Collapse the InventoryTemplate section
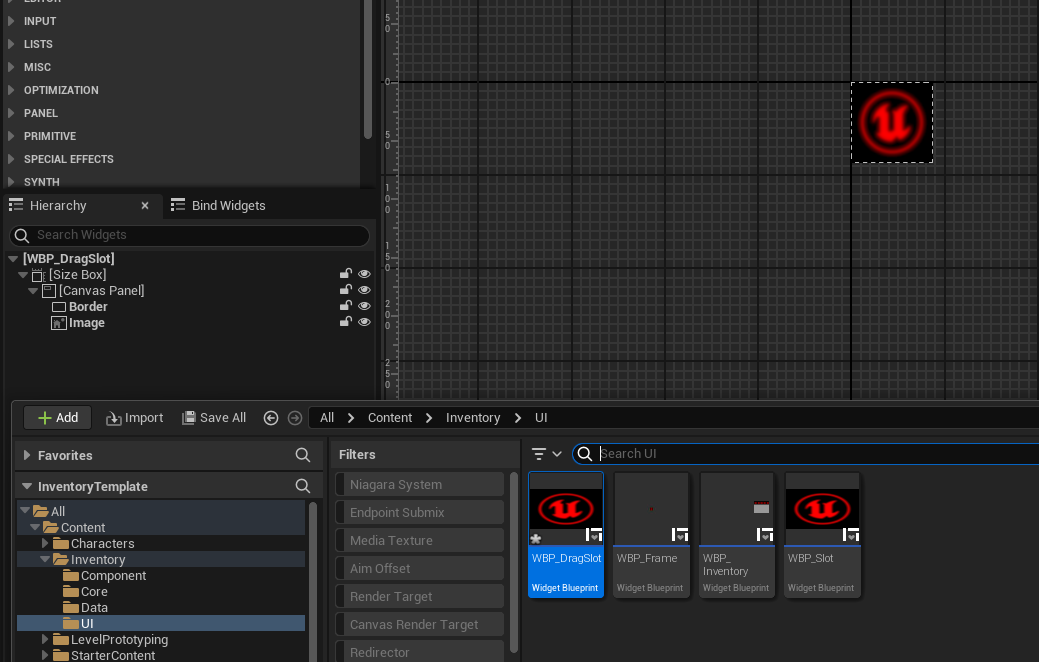Screen dimensions: 1039x662 coord(27,486)
